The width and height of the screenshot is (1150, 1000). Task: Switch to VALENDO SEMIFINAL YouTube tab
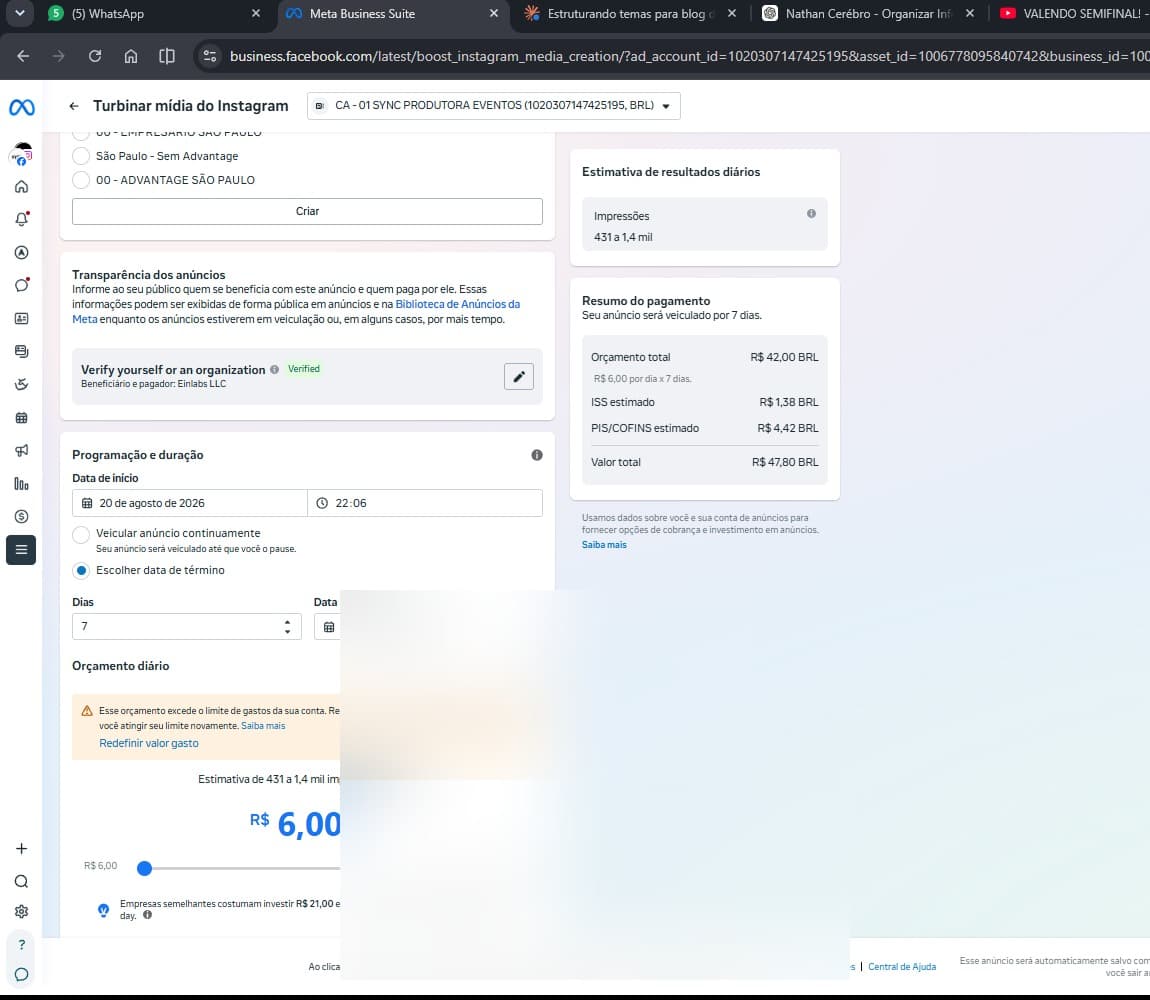(x=1074, y=13)
